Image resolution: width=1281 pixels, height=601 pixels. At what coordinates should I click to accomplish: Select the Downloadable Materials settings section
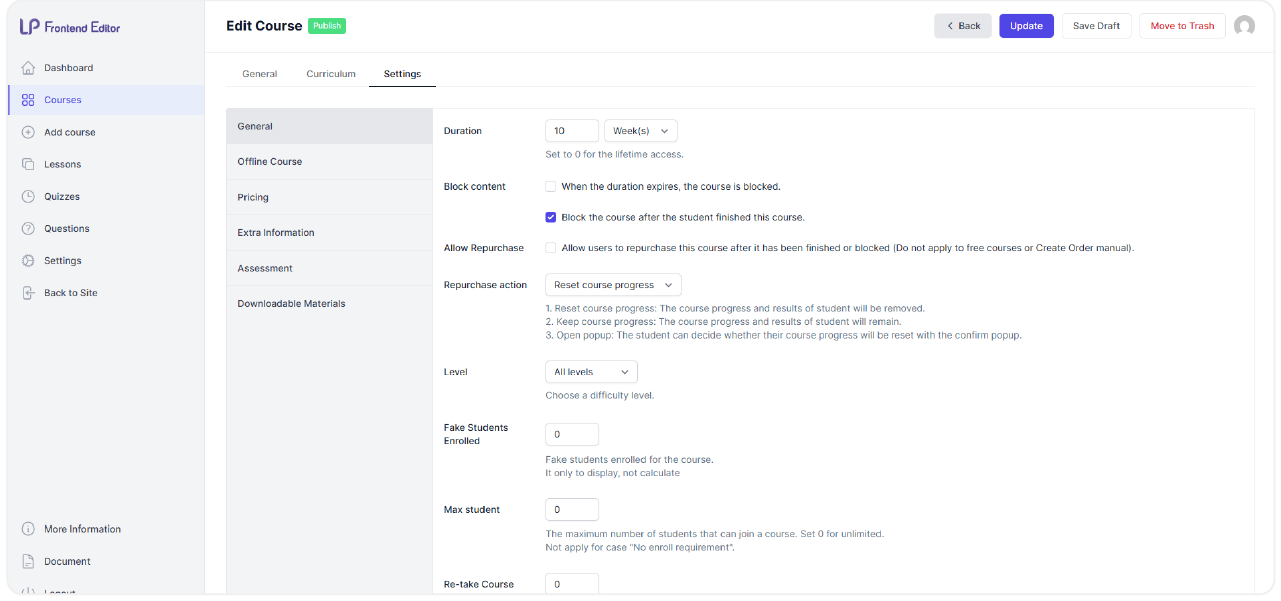pyautogui.click(x=290, y=303)
